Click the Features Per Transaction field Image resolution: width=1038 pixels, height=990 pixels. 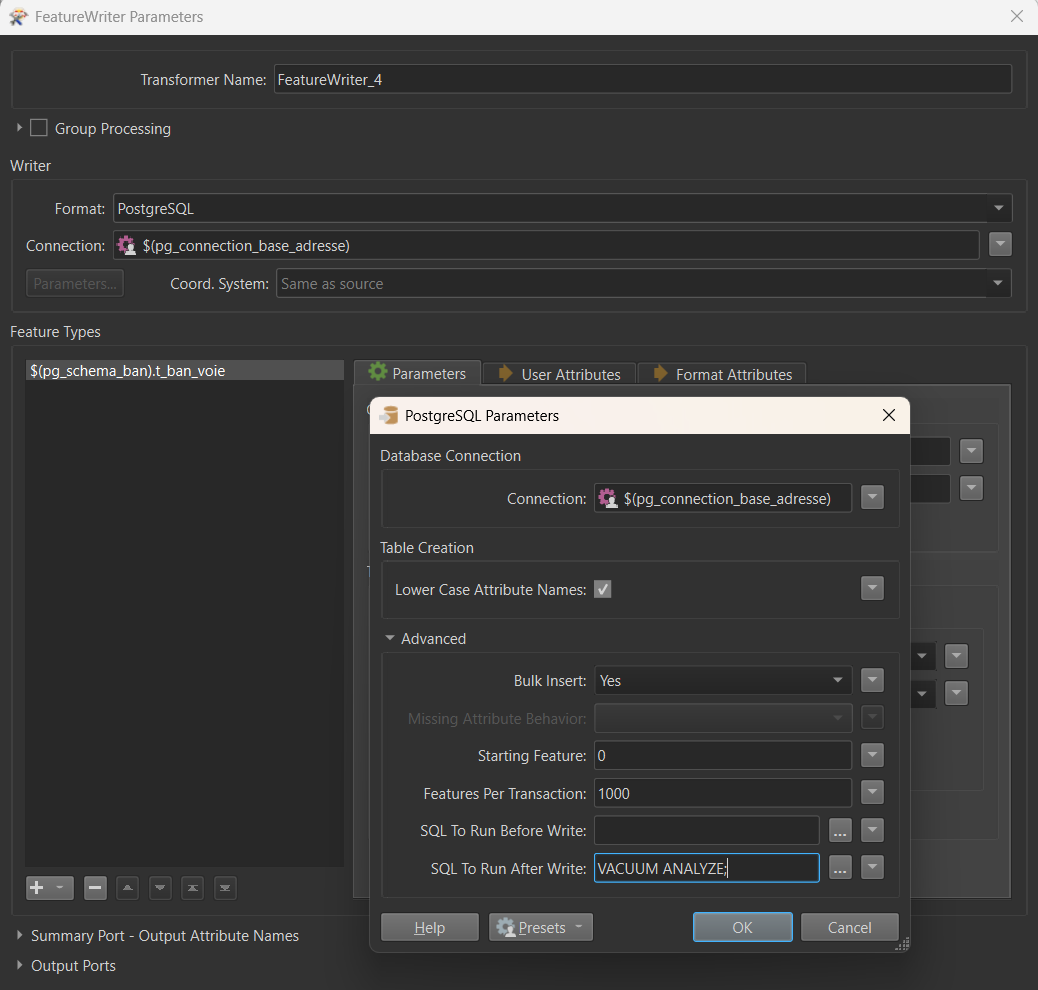(723, 793)
